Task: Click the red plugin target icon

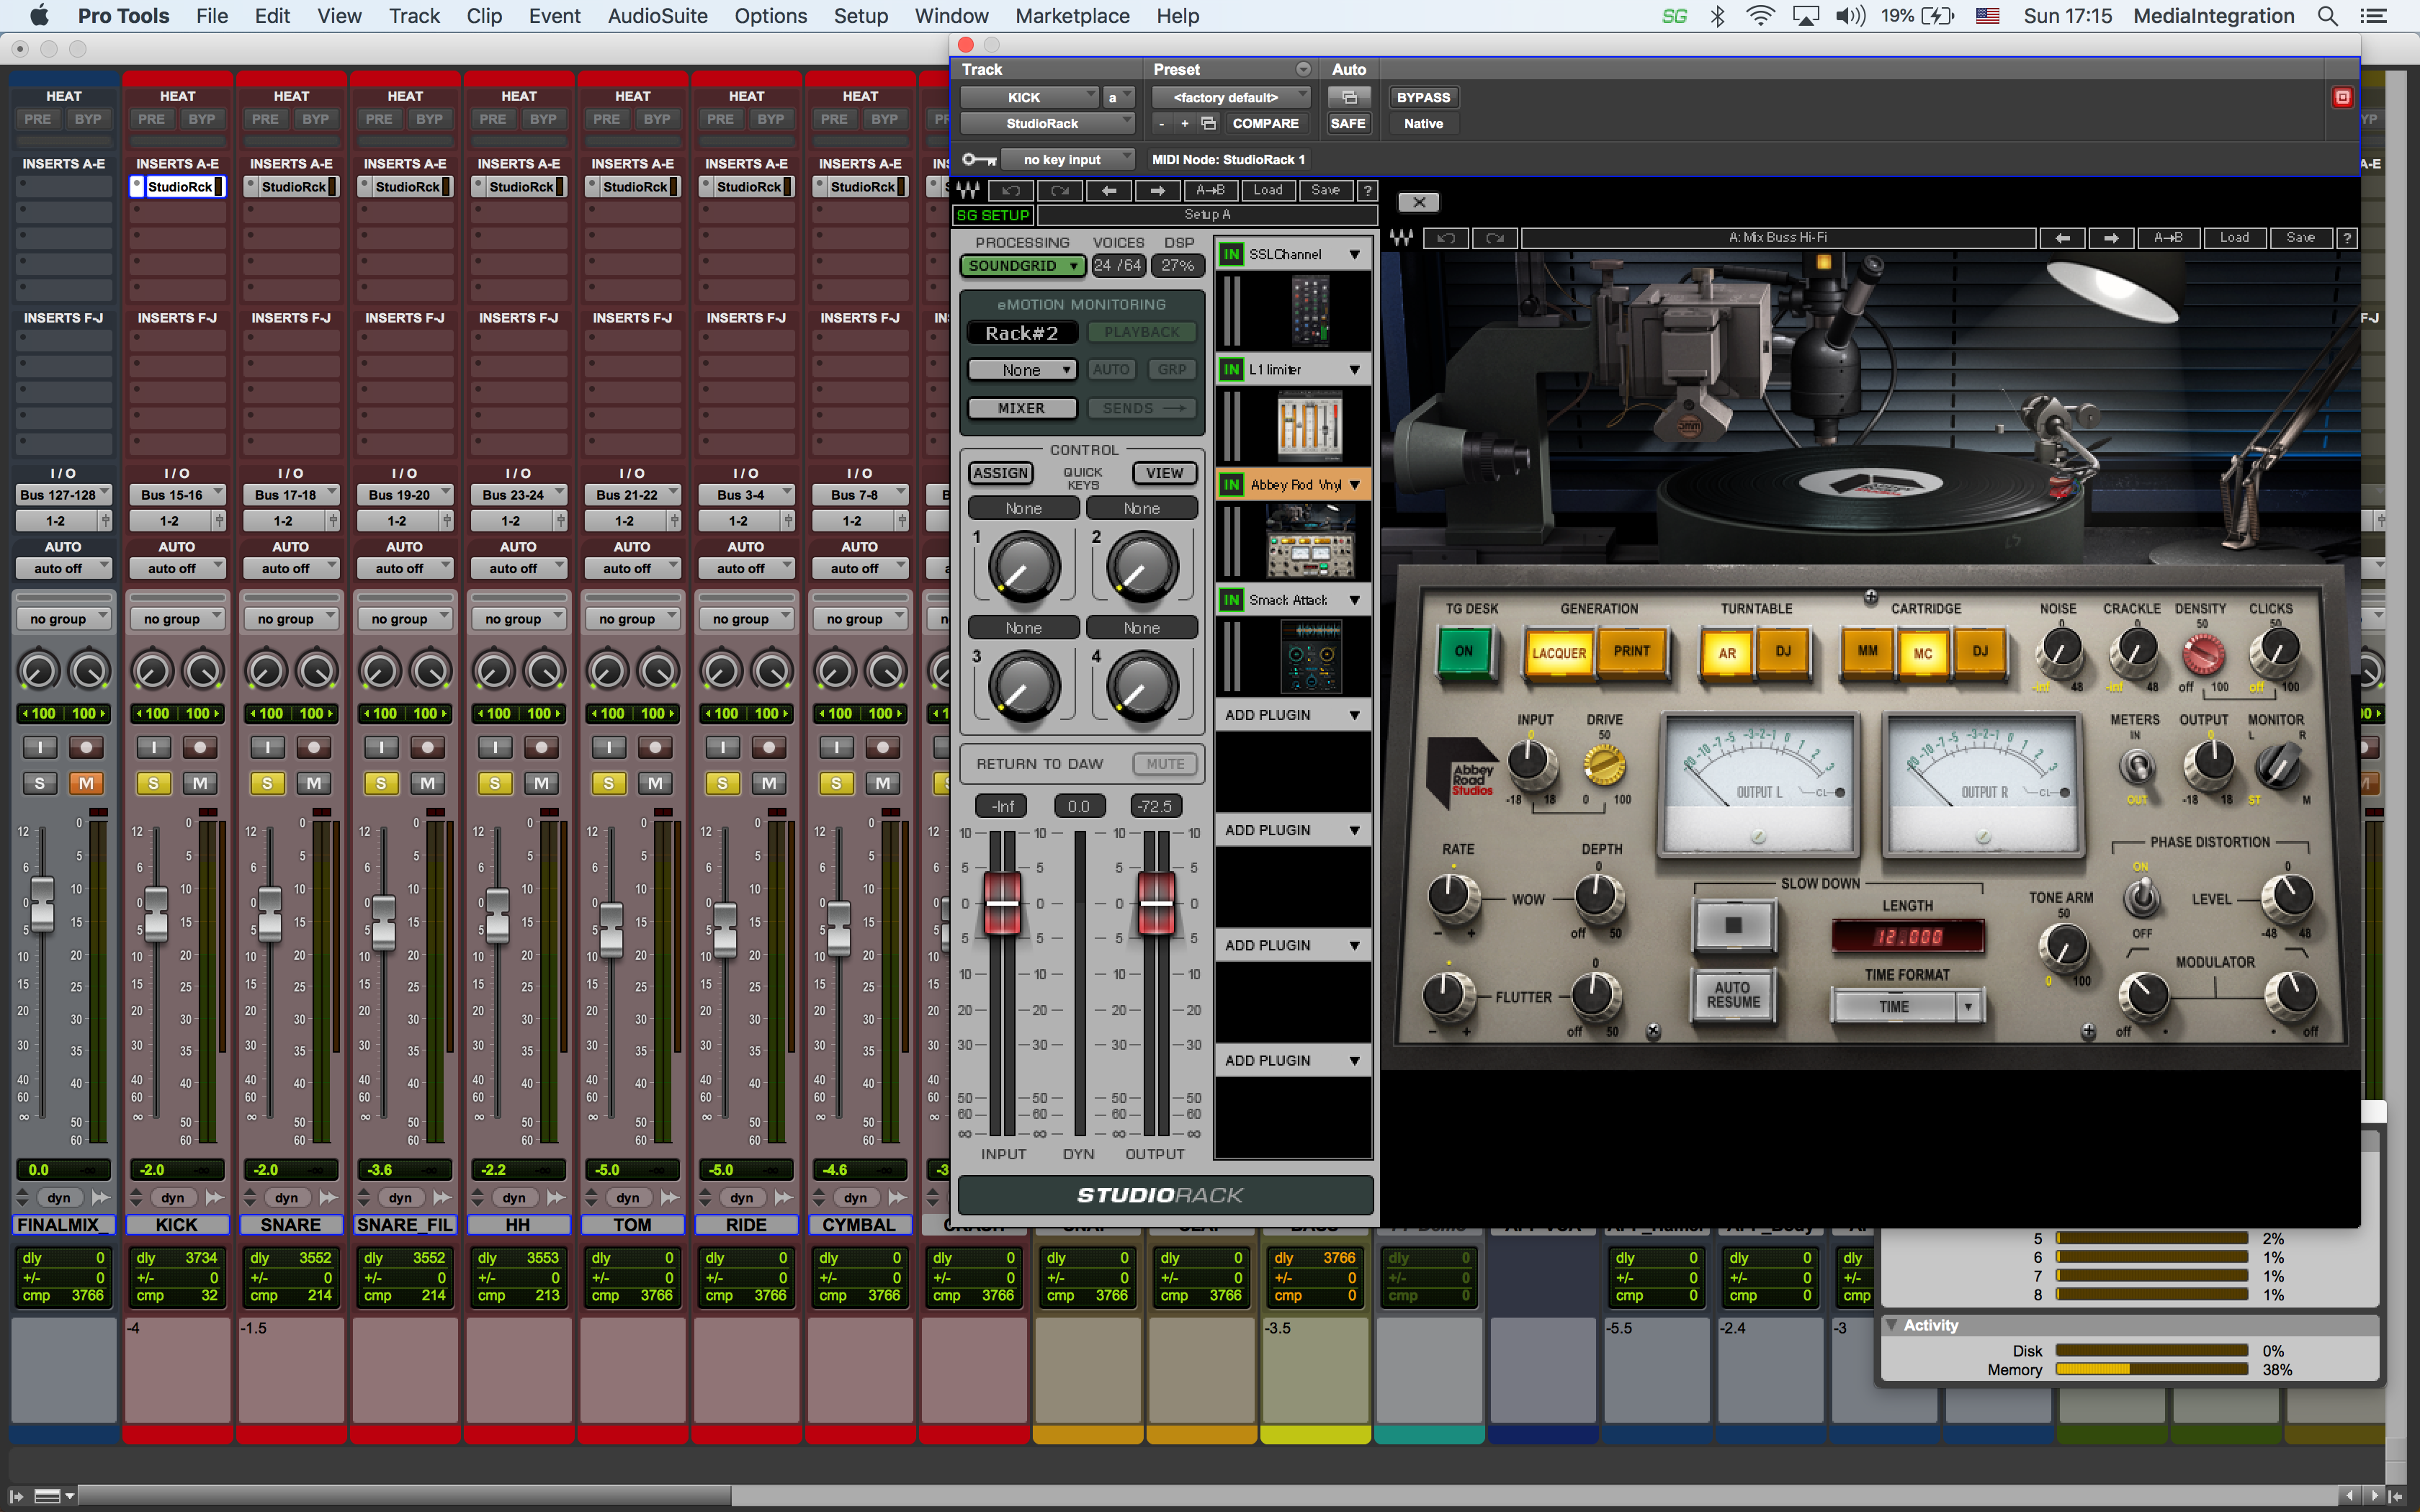Action: (2342, 97)
